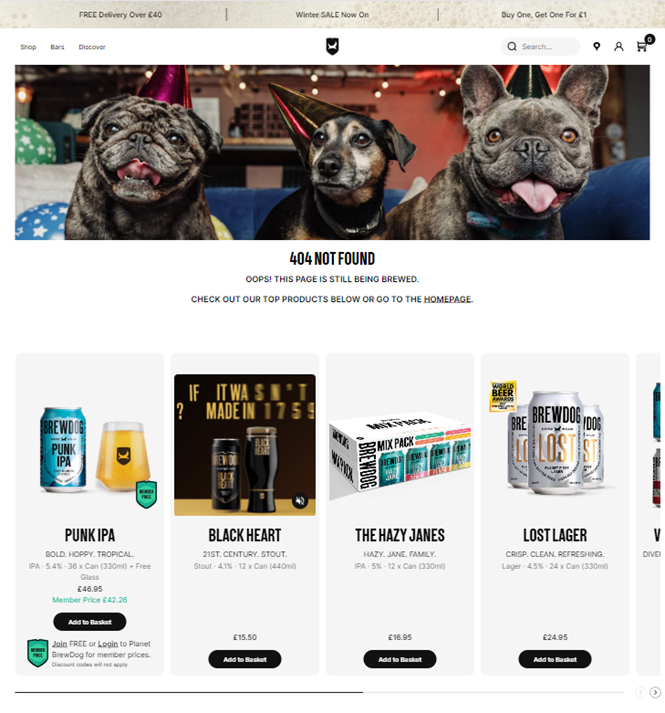
Task: Click the search magnifier icon
Action: click(x=512, y=47)
